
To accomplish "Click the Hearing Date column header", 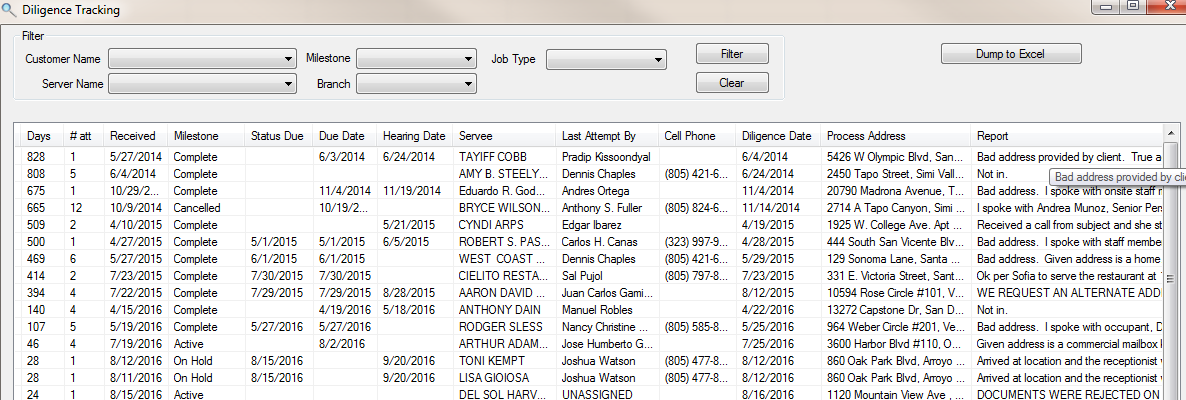I will pos(415,136).
